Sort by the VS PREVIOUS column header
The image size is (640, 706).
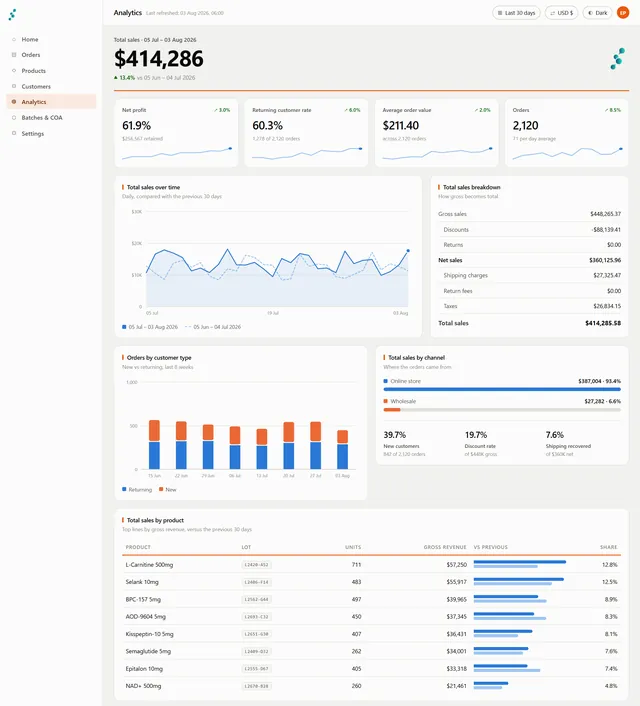tap(490, 547)
